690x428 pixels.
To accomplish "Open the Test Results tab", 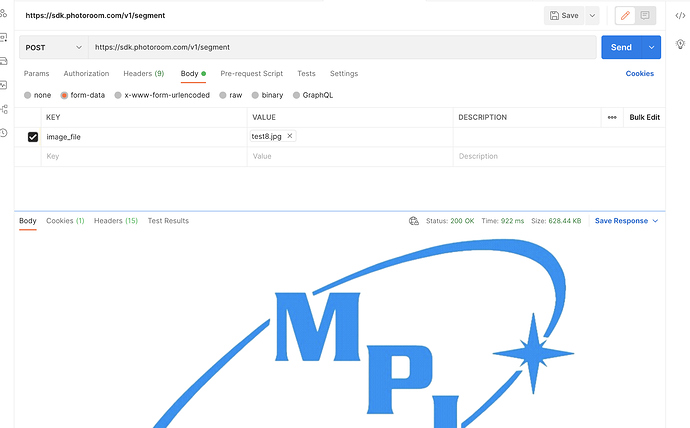I will 168,221.
